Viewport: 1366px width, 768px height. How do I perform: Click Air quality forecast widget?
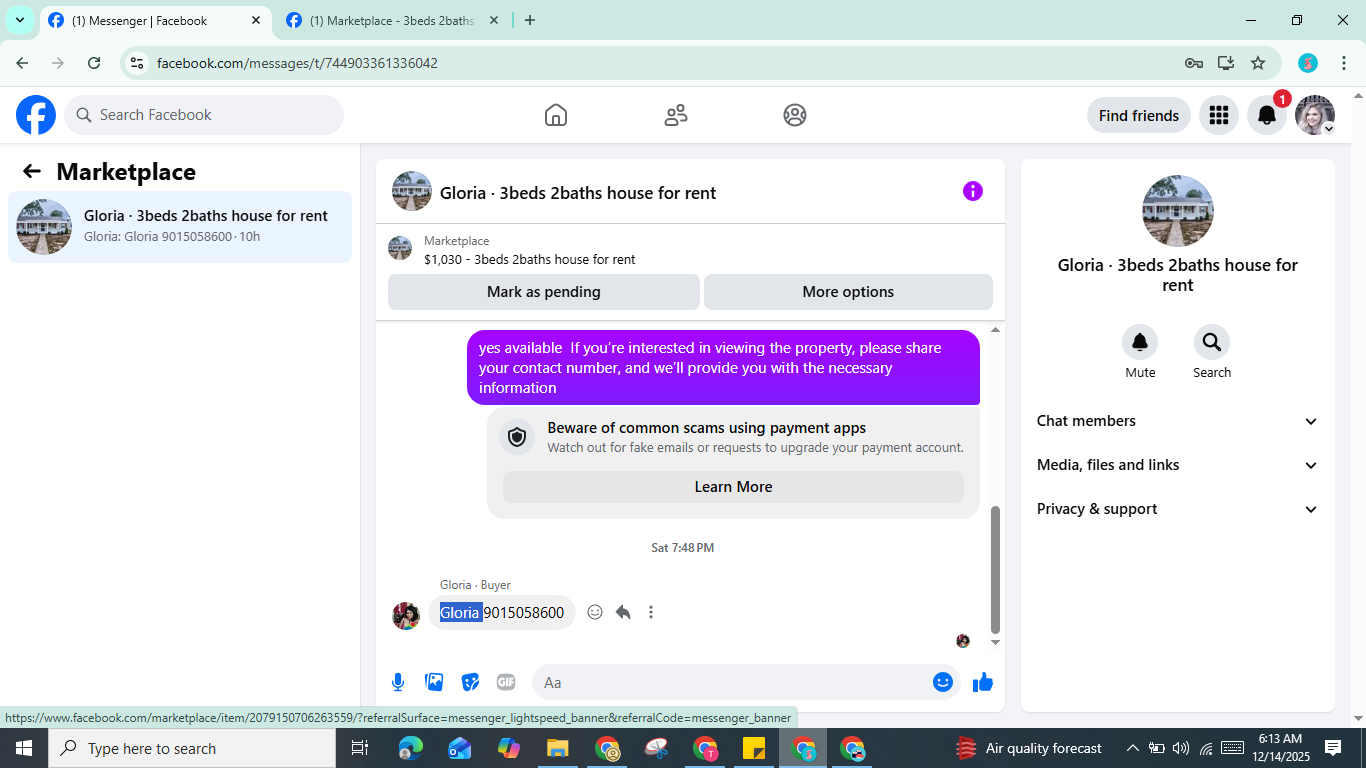coord(1028,748)
